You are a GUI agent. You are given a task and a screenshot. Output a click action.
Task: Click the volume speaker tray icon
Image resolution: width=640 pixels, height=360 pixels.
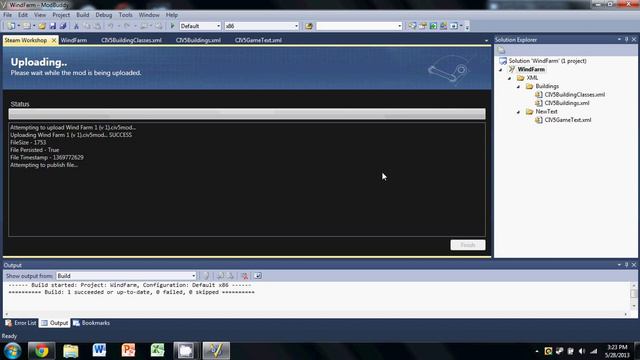pos(582,351)
